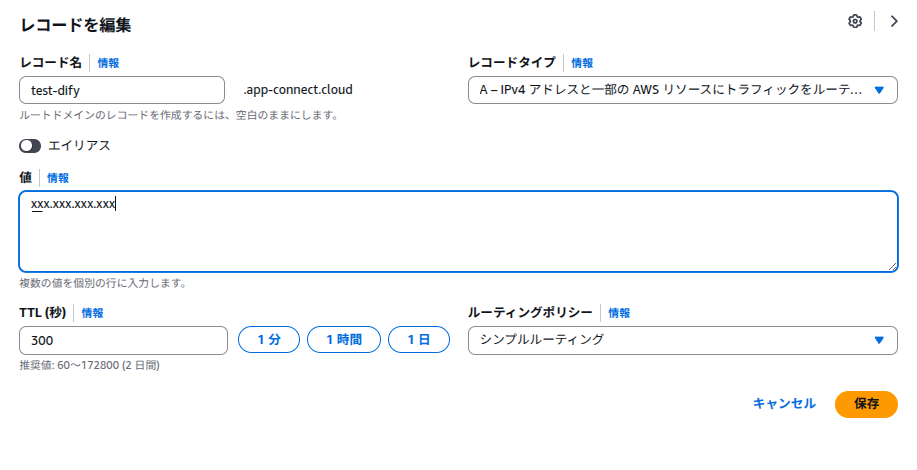Collapse panel with right chevron arrow
Viewport: 917px width, 470px height.
coord(894,22)
